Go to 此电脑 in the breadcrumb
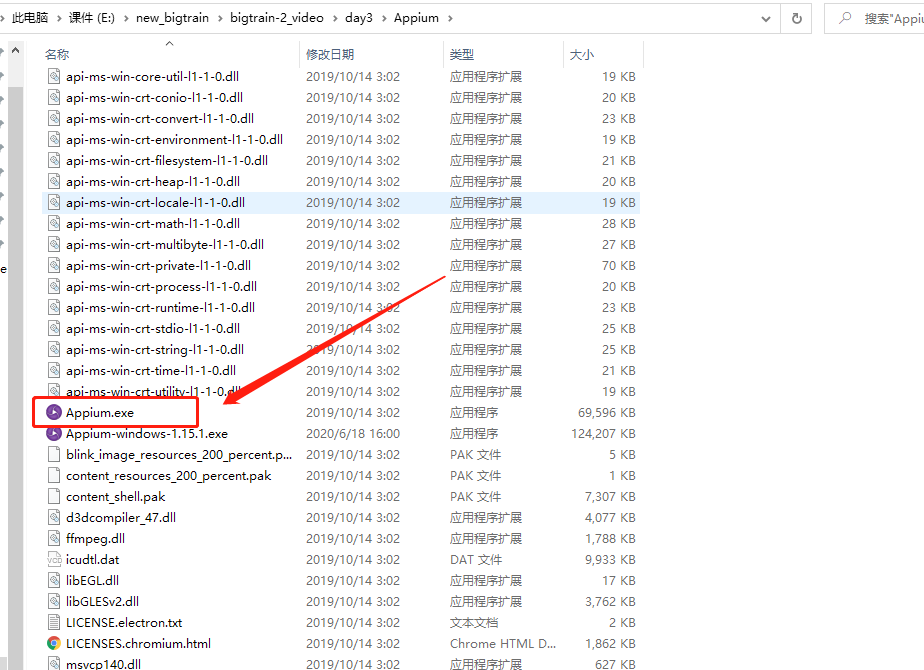924x670 pixels. click(x=29, y=18)
